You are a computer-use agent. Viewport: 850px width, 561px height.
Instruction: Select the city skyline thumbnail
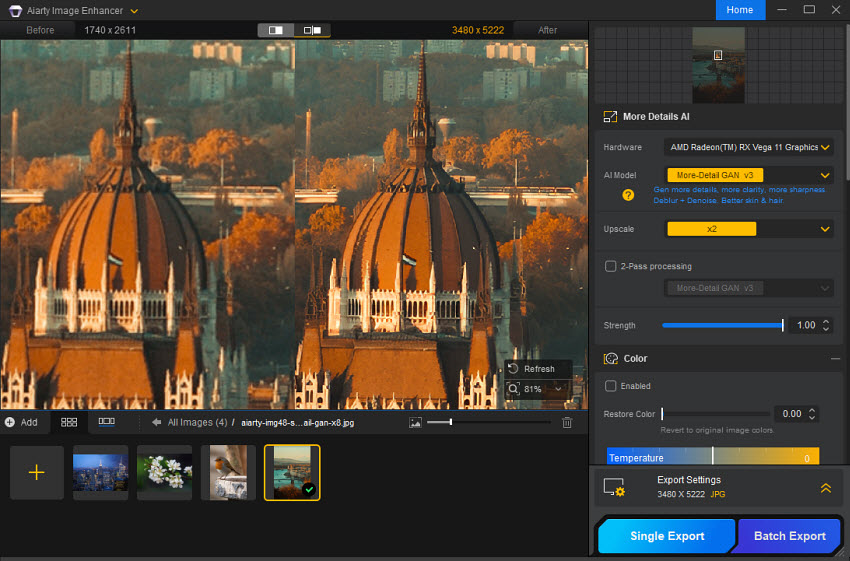(x=100, y=472)
